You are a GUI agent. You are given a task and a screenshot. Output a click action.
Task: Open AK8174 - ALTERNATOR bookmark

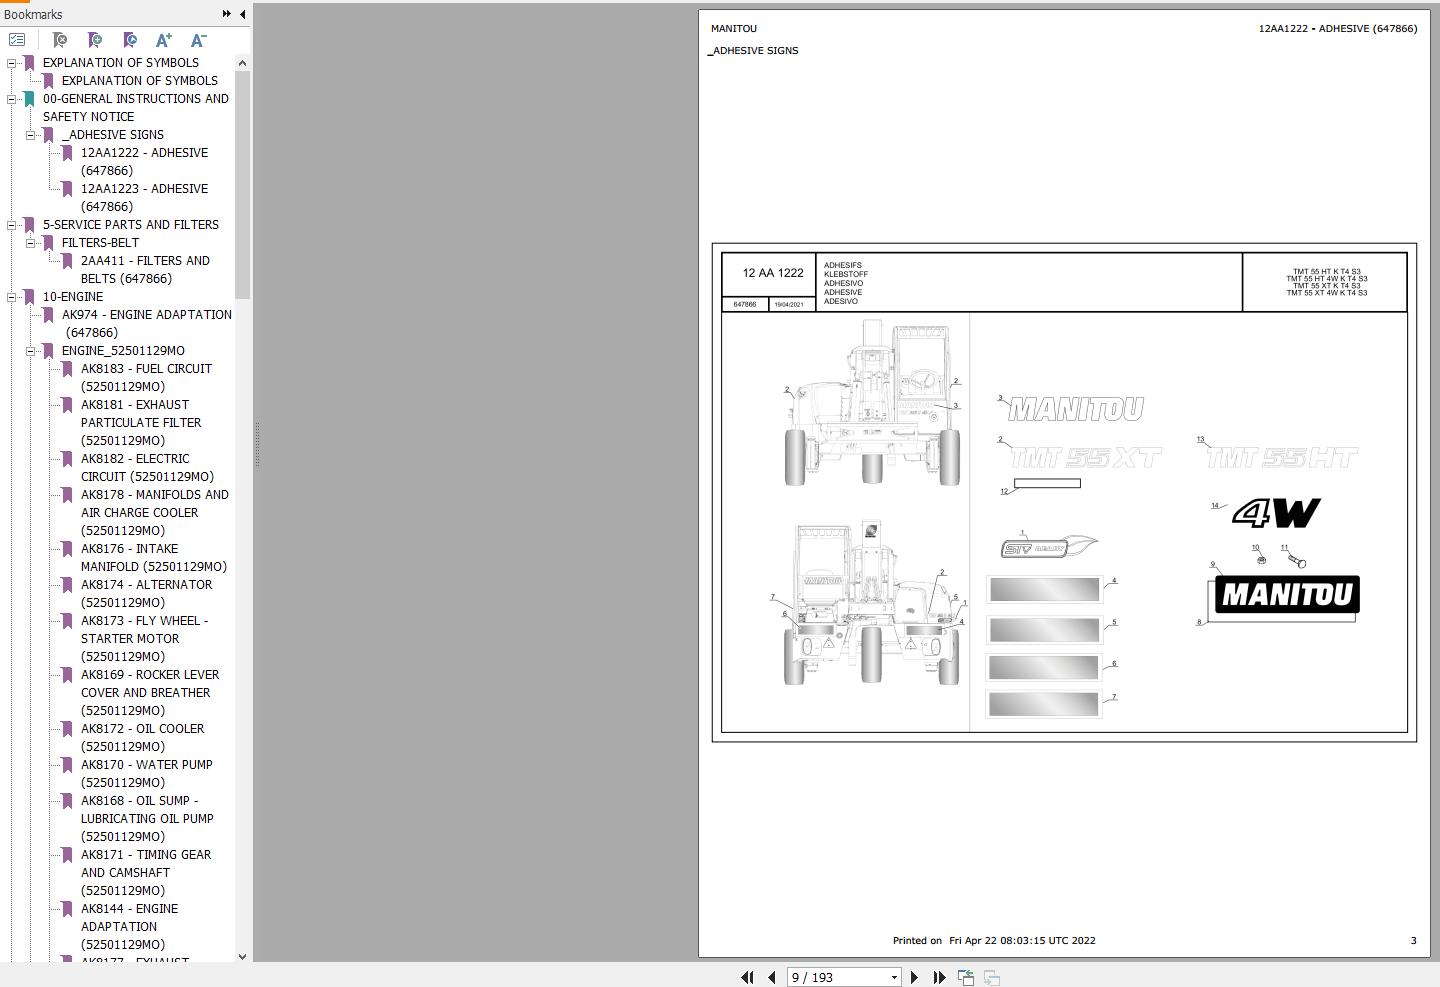(146, 594)
